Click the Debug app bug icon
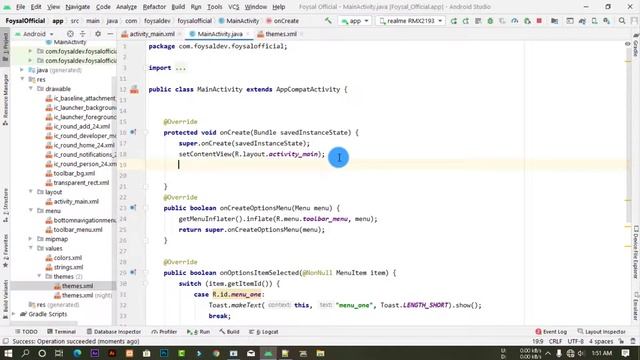 [490, 21]
